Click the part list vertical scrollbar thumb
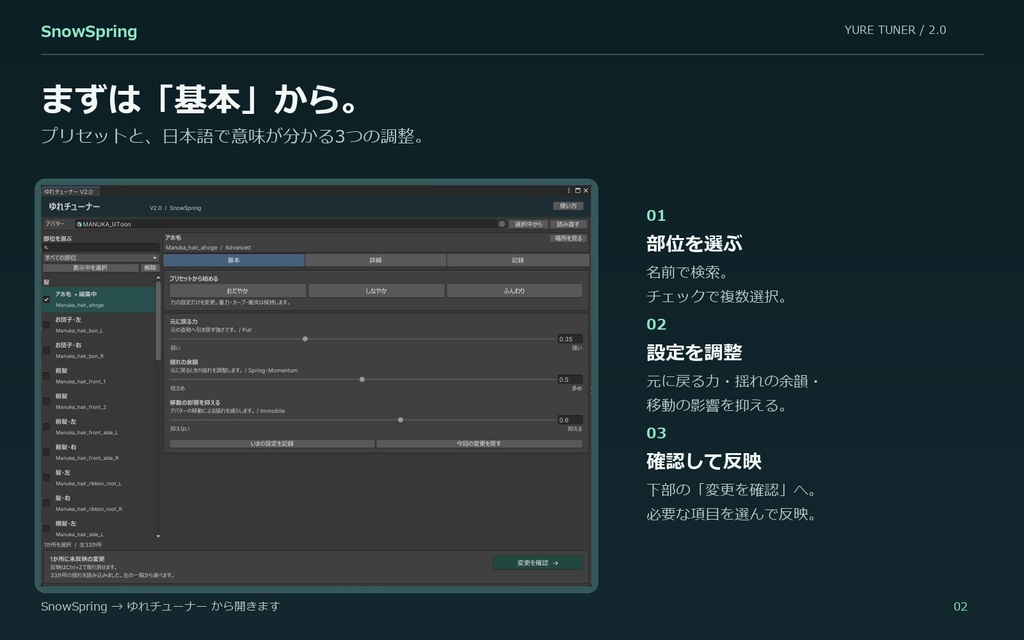The height and width of the screenshot is (640, 1024). (158, 321)
